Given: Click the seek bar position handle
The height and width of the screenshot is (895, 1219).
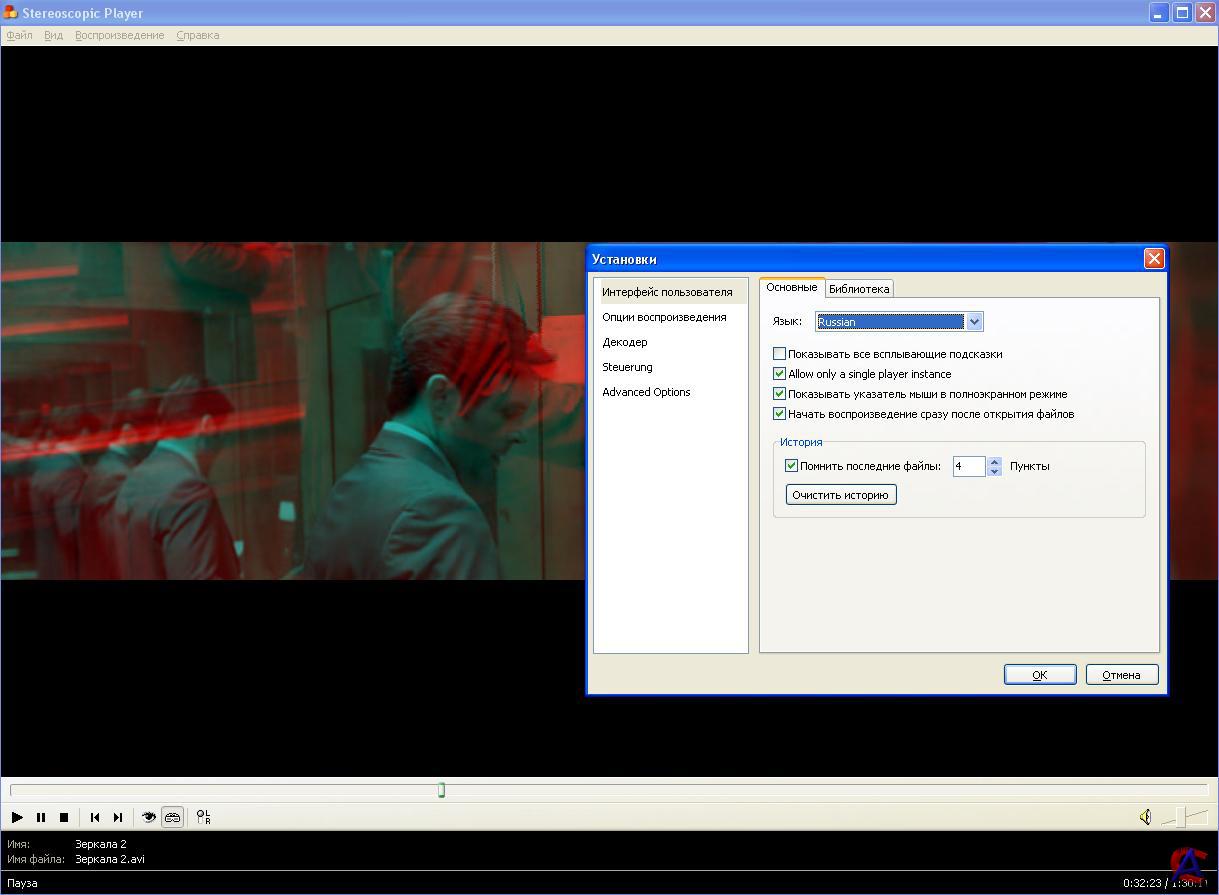Looking at the screenshot, I should [441, 791].
